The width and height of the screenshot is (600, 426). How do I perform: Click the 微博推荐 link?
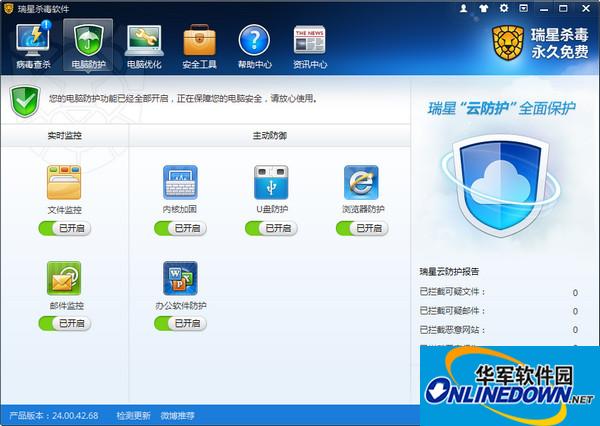pos(177,415)
